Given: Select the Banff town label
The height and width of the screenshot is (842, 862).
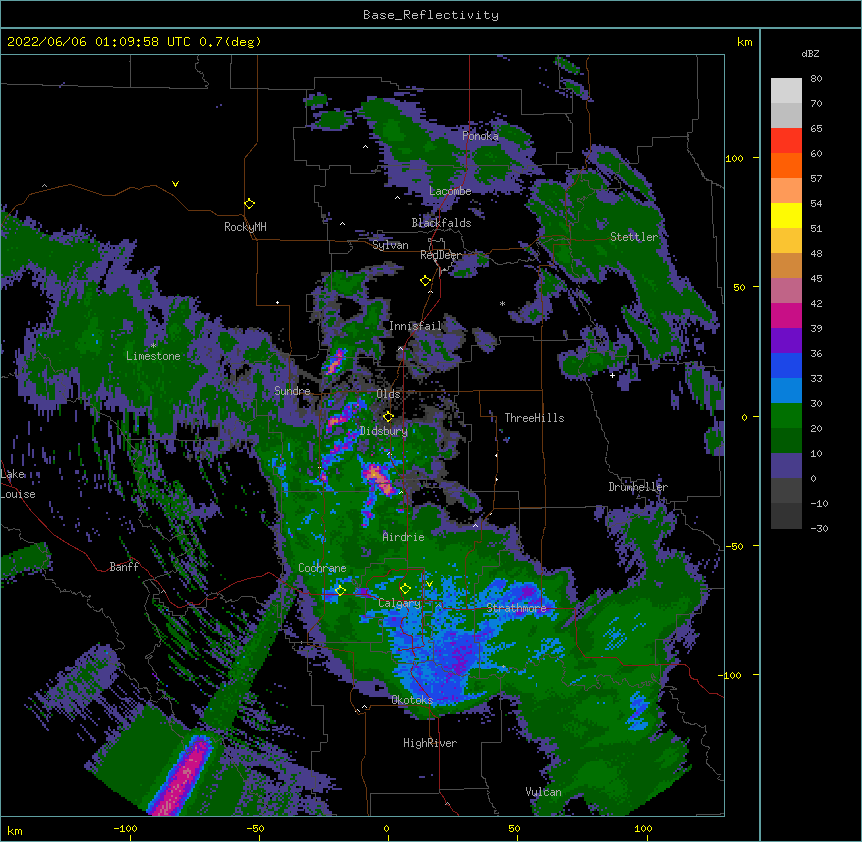Looking at the screenshot, I should coord(124,567).
